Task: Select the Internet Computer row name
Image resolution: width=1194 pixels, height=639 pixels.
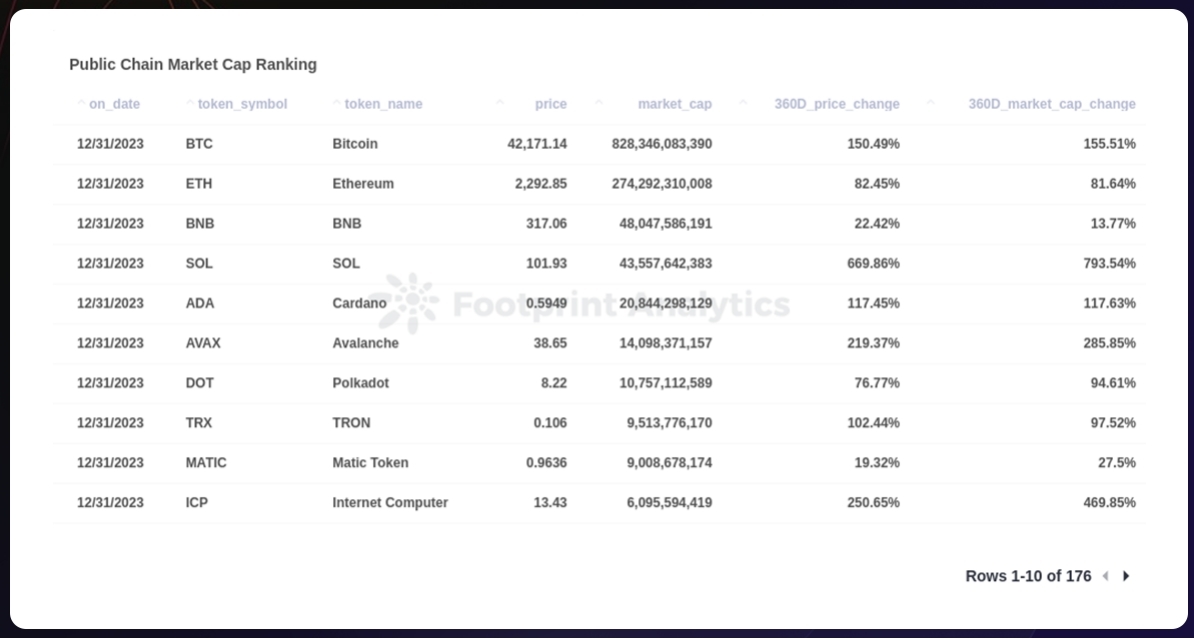Action: pos(390,502)
